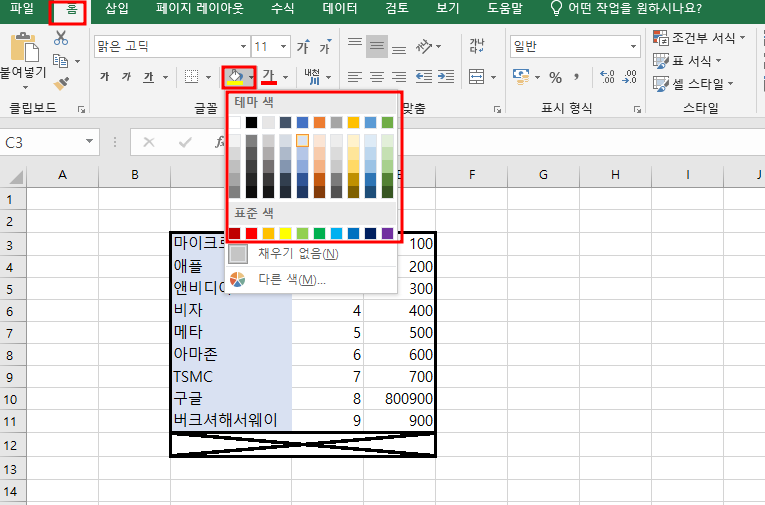Pick the green theme color swatch
This screenshot has width=765, height=505.
387,122
